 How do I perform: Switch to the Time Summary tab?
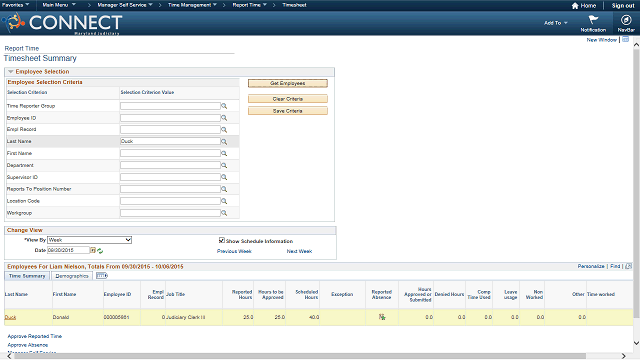27,276
